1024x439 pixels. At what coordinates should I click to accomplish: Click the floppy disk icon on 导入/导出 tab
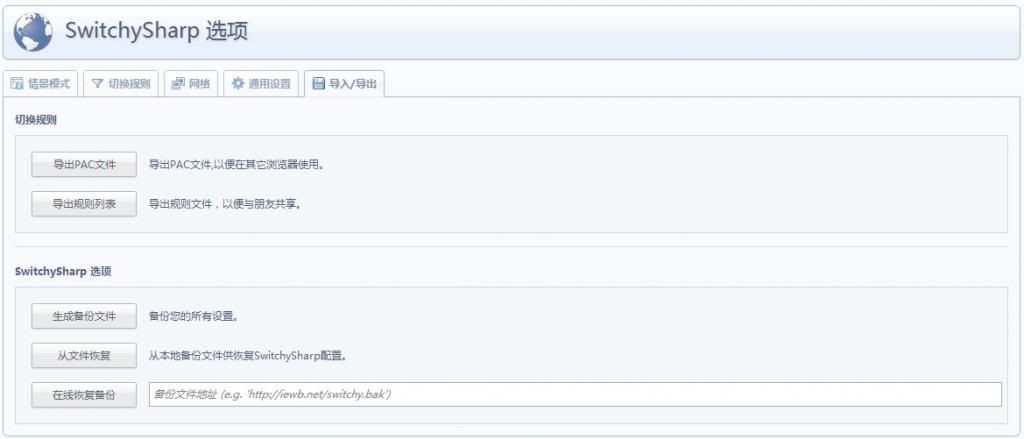tap(318, 84)
